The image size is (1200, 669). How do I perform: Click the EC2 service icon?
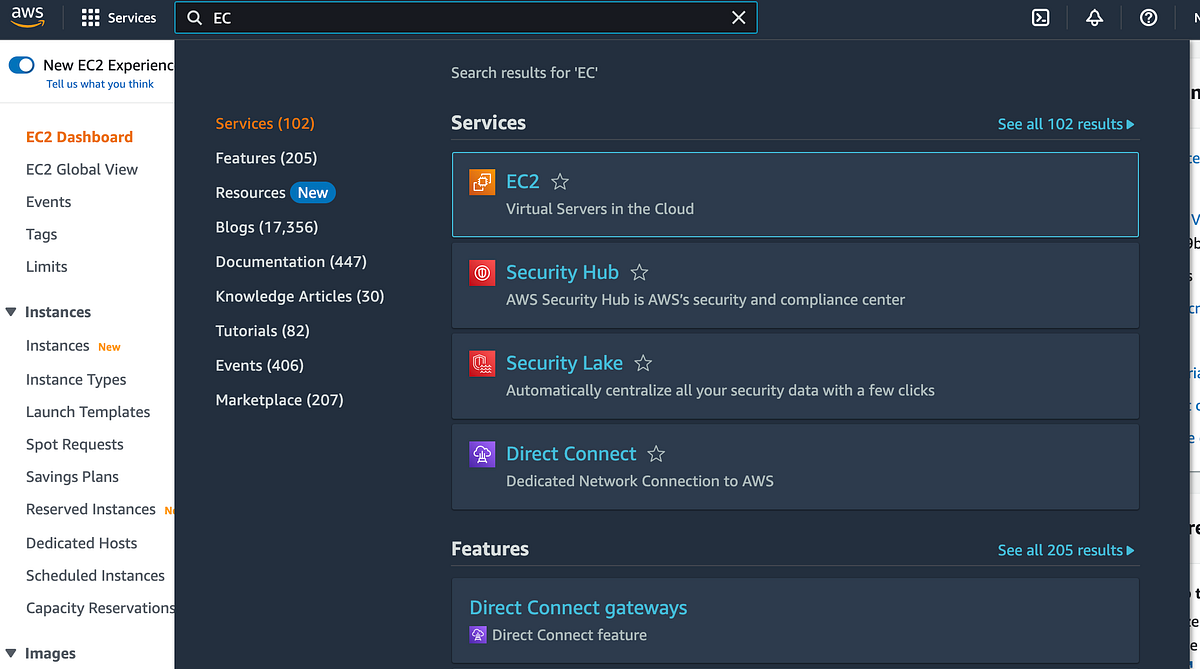pyautogui.click(x=481, y=182)
